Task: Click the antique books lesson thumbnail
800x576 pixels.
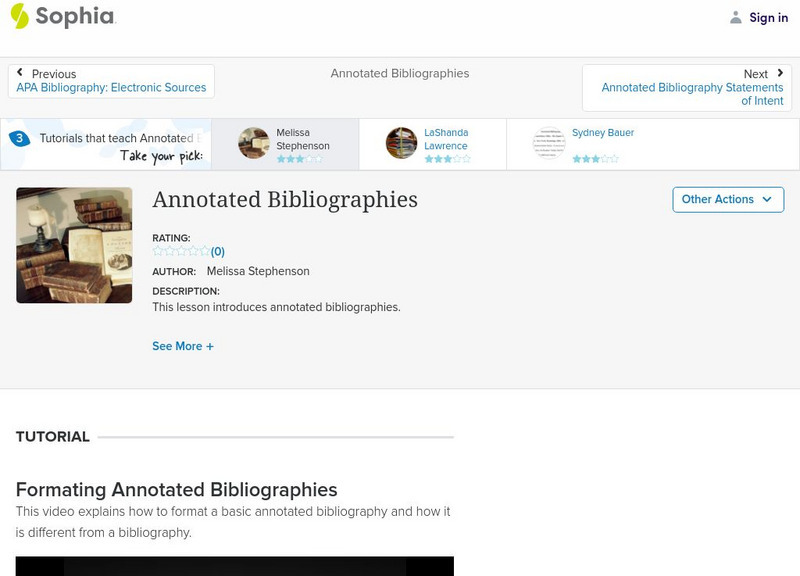Action: 74,245
